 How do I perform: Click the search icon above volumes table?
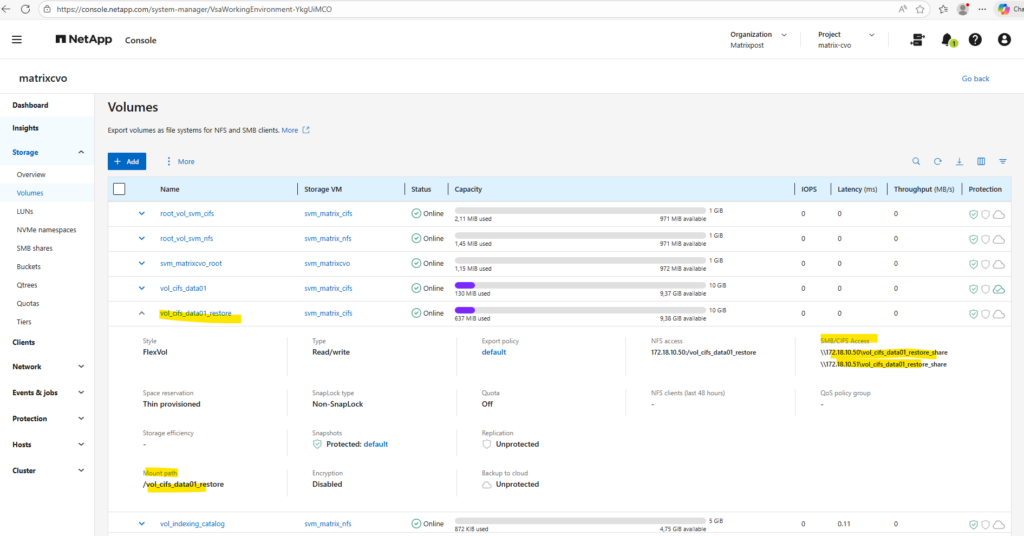(x=916, y=161)
